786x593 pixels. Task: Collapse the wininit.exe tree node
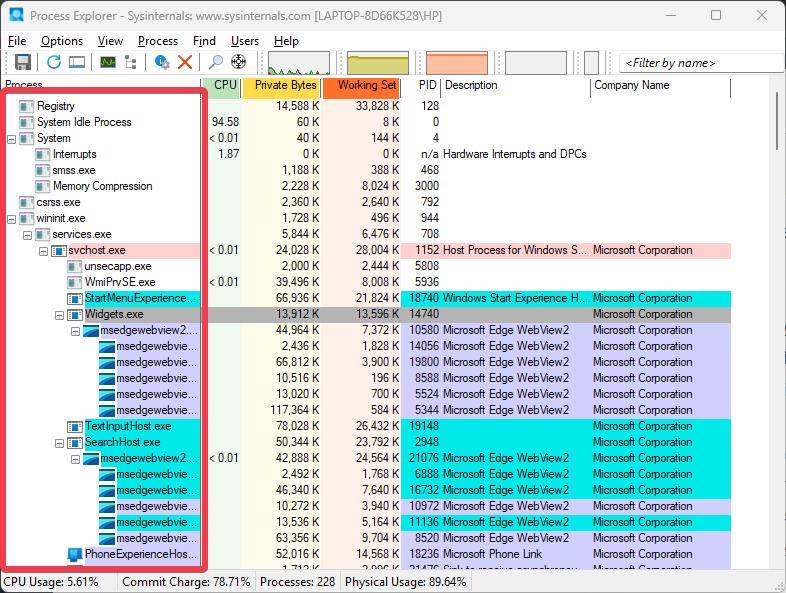(11, 218)
